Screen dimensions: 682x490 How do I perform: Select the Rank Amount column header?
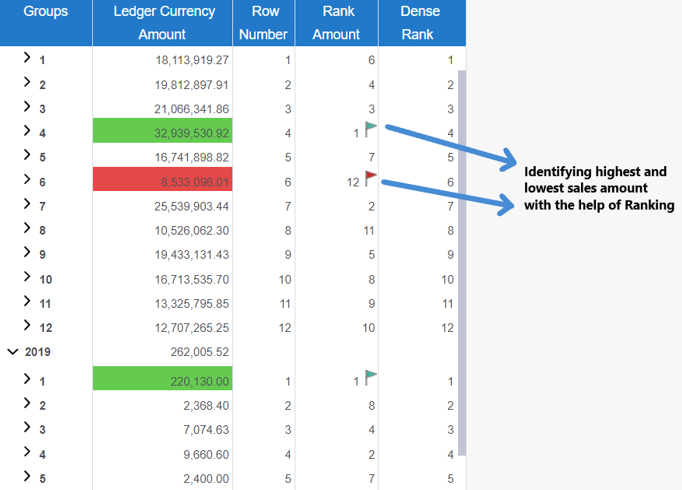337,23
